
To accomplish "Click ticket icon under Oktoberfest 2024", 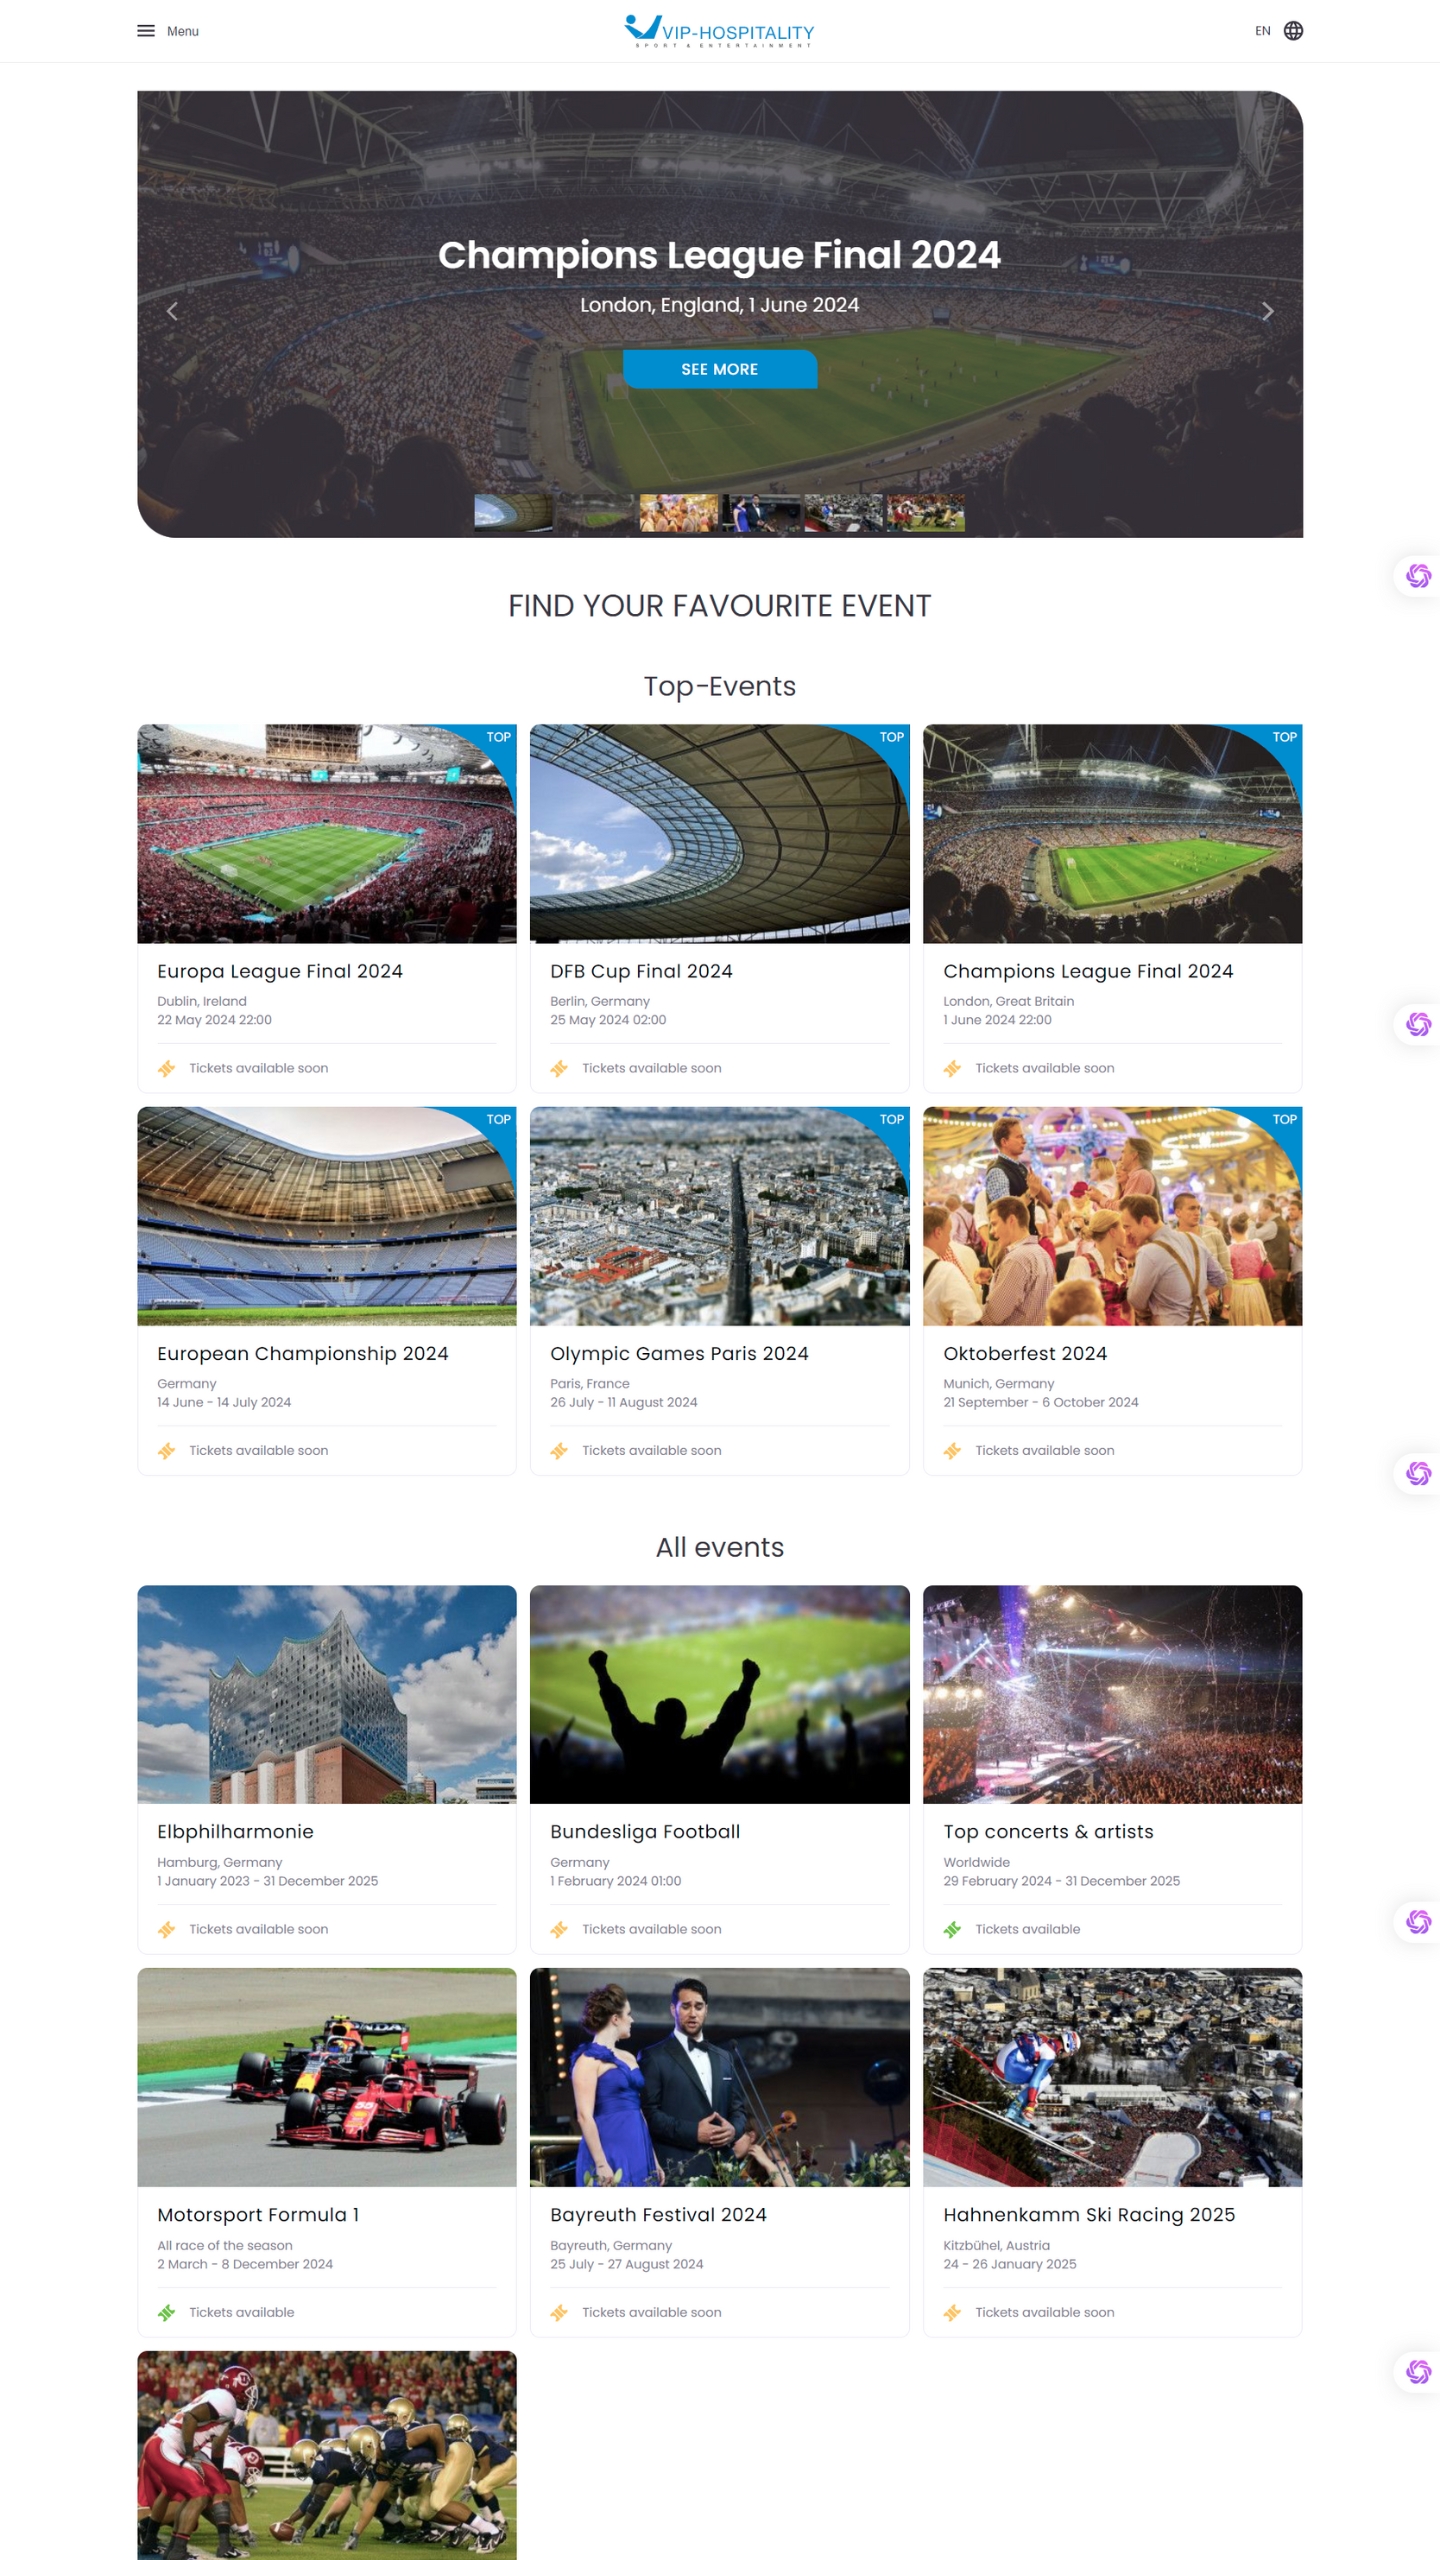I will point(952,1451).
